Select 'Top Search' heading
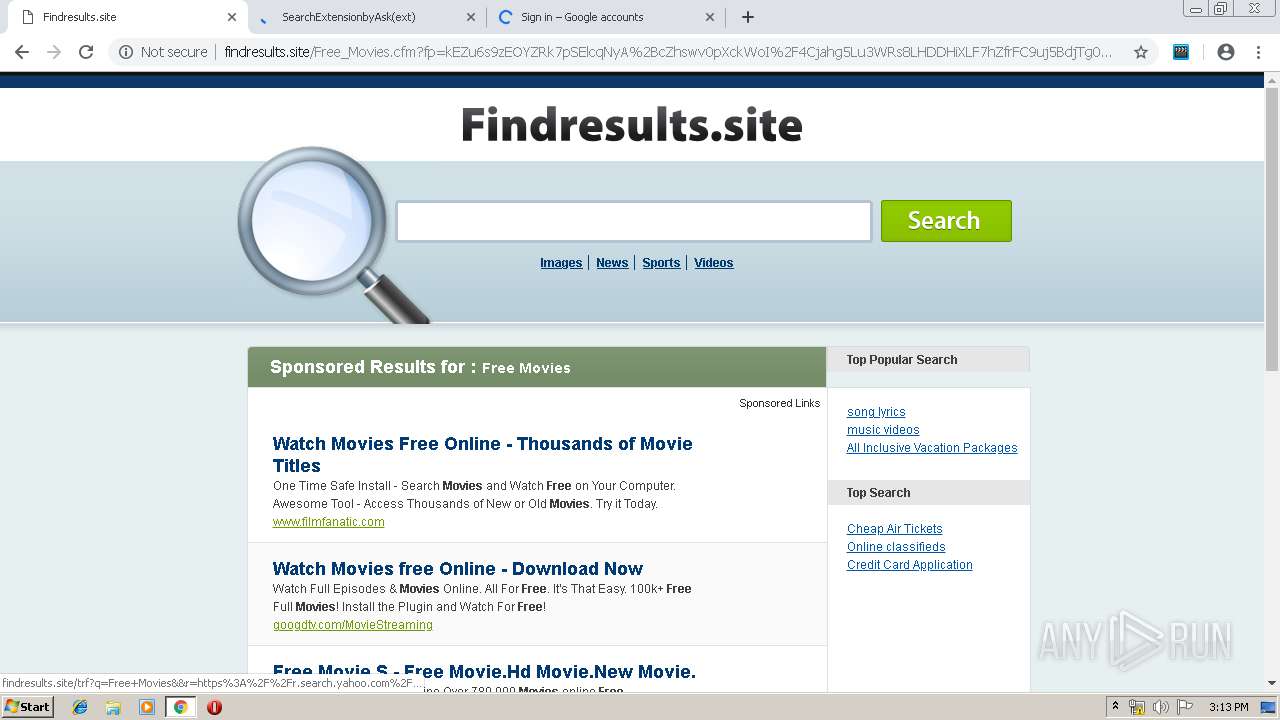Image resolution: width=1280 pixels, height=720 pixels. pos(878,493)
